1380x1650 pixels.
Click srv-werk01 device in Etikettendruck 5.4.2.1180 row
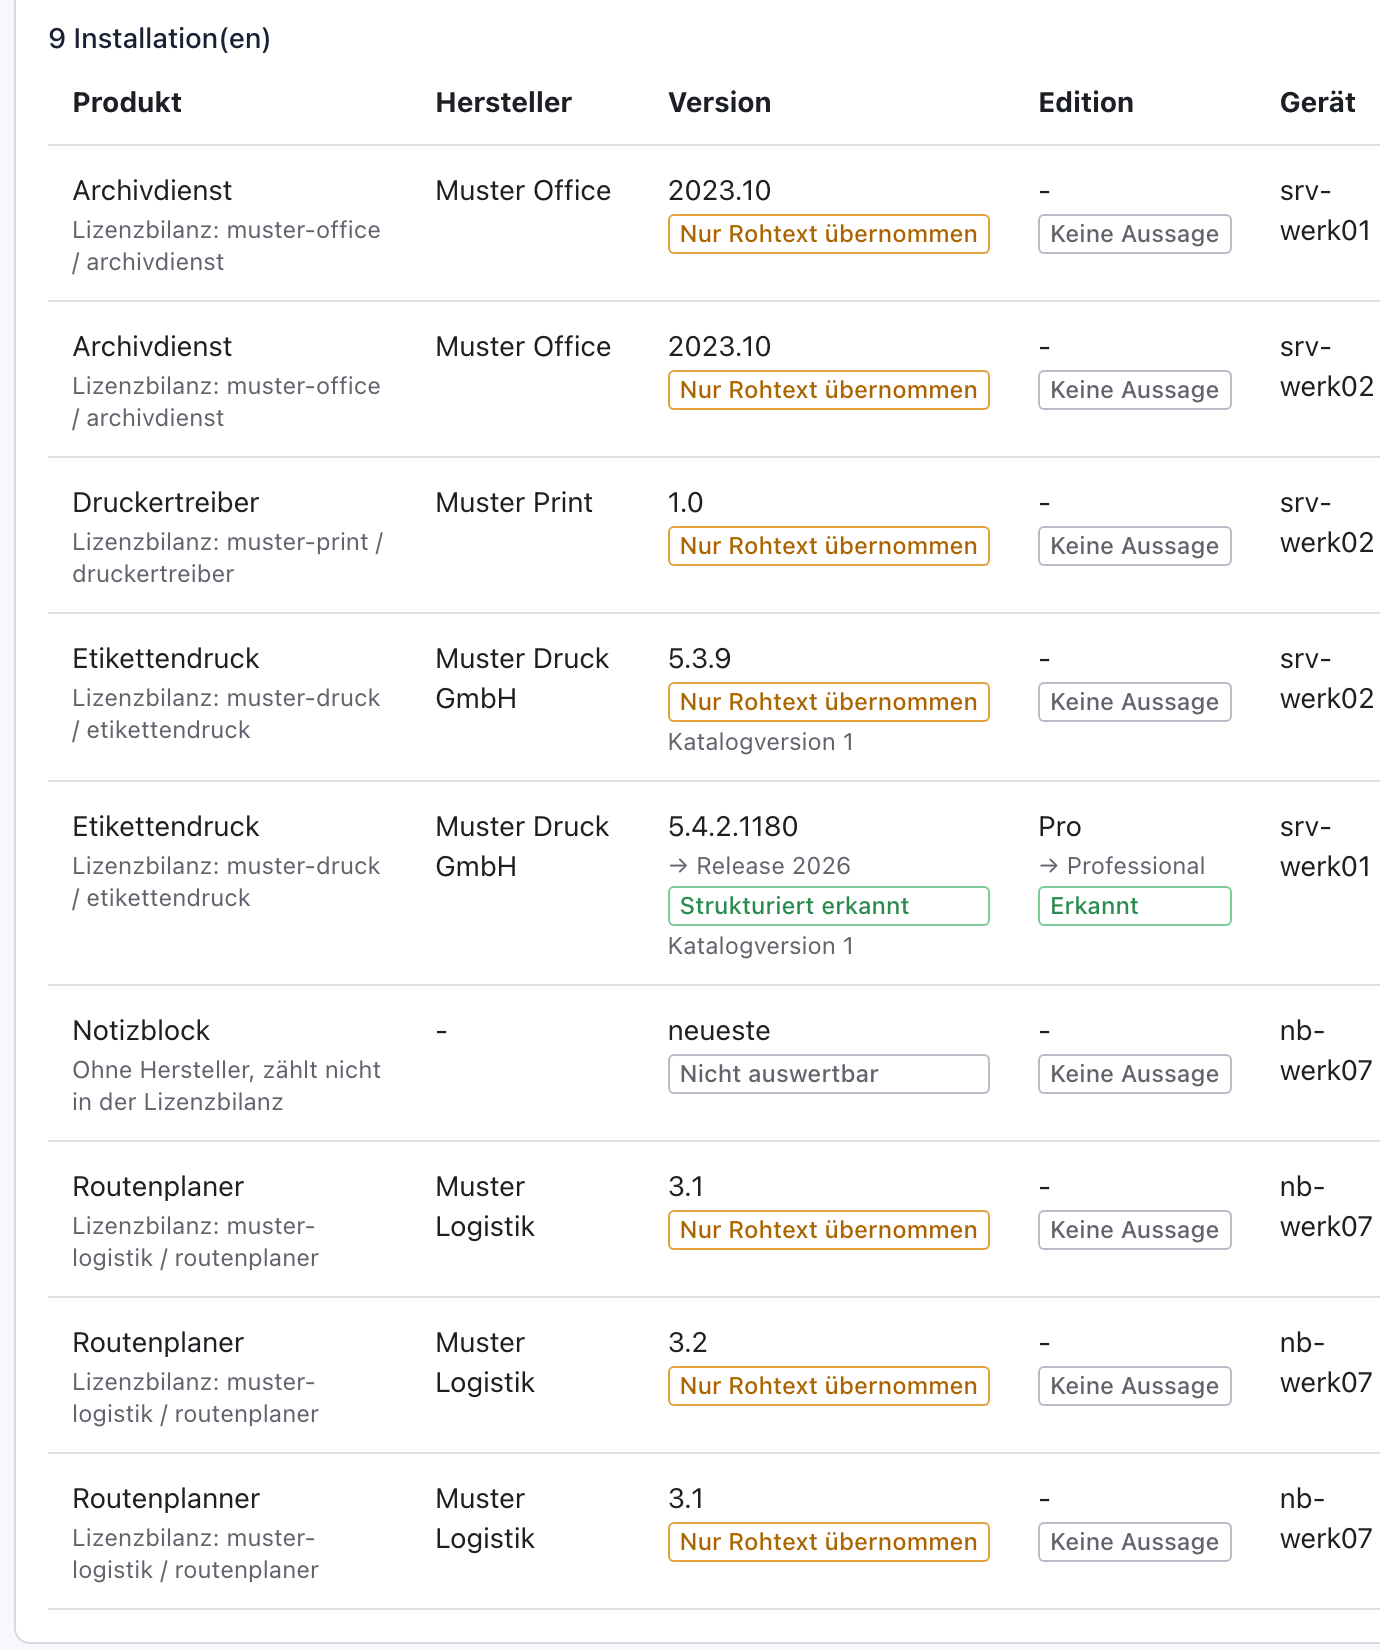(x=1325, y=846)
